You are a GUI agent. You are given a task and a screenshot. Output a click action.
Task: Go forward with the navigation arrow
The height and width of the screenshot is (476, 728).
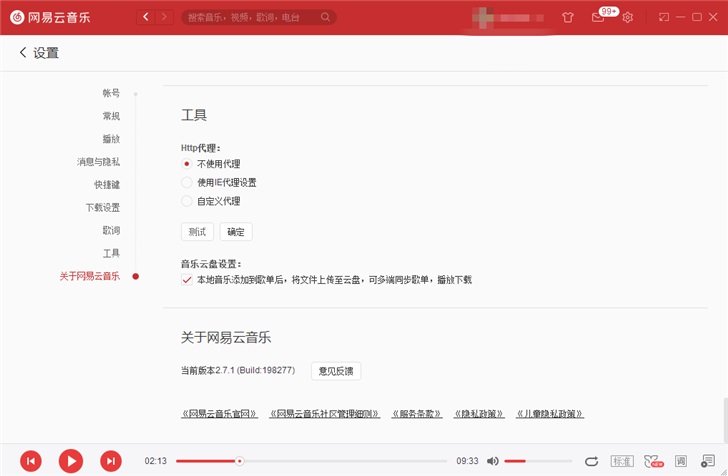164,17
